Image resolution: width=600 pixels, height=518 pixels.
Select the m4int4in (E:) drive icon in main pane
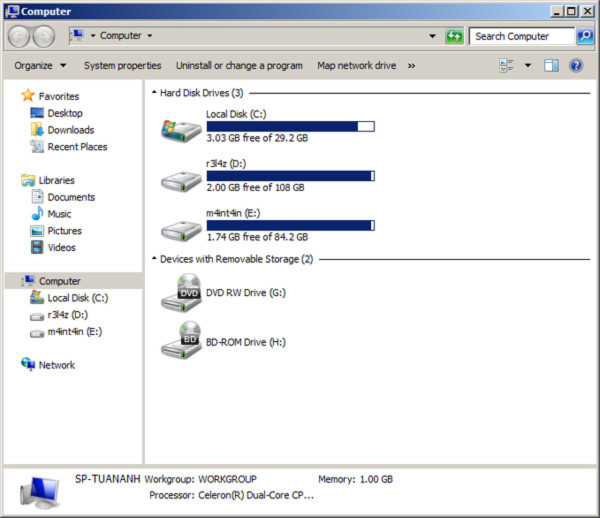coord(181,231)
